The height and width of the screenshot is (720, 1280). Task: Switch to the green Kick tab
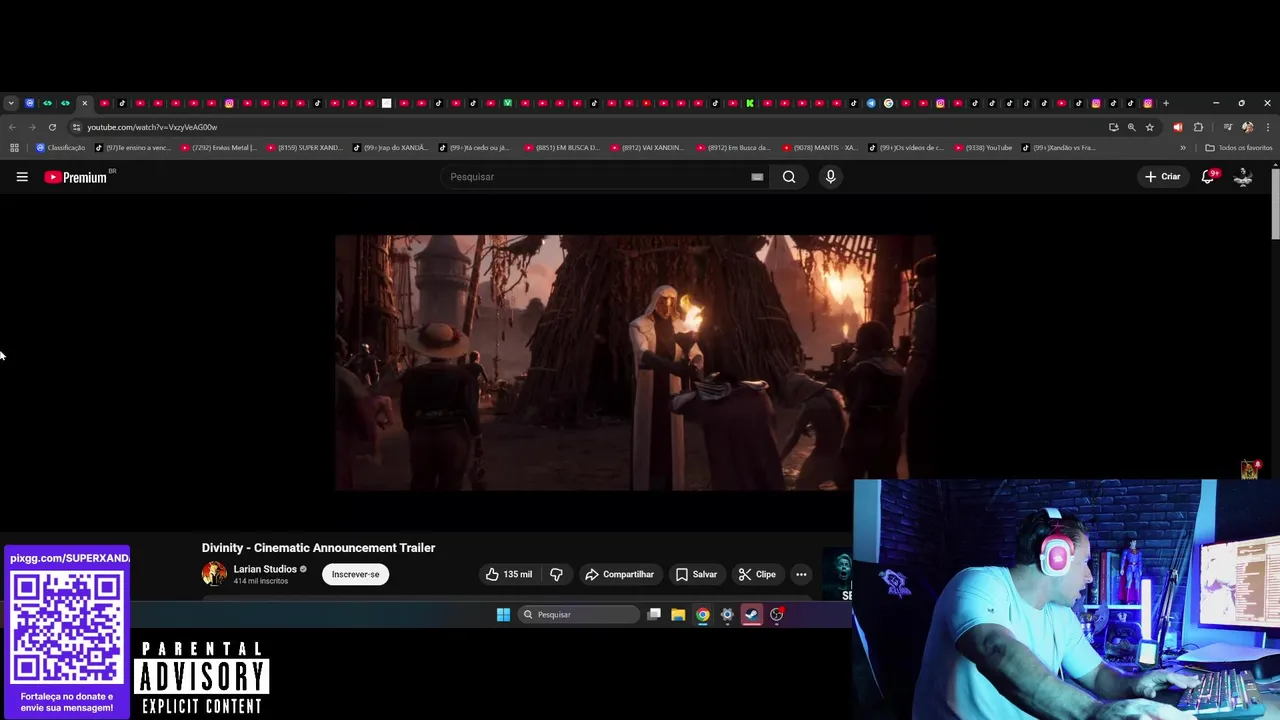click(x=750, y=103)
